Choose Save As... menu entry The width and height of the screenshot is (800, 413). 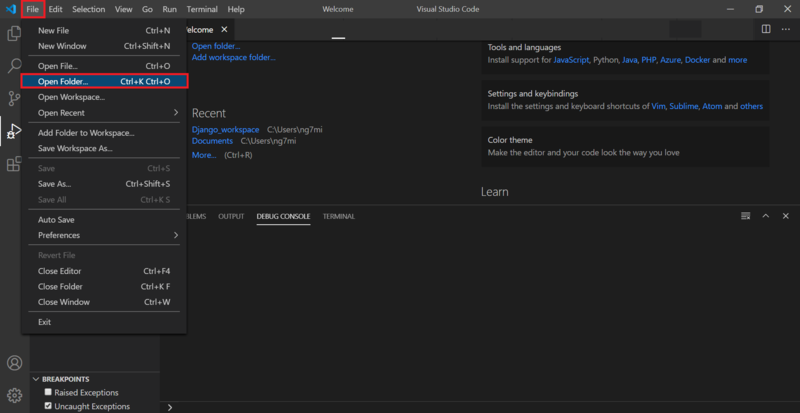coord(104,184)
